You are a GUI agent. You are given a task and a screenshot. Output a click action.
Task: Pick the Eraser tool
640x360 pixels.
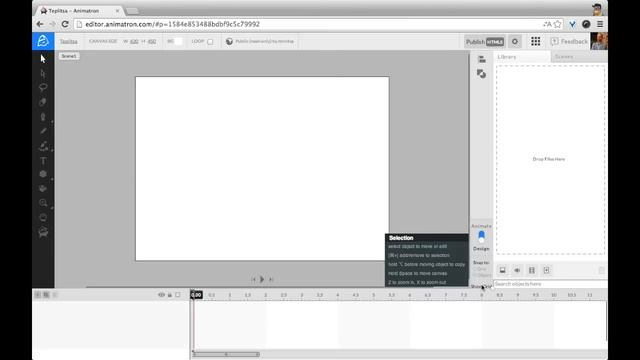[43, 102]
